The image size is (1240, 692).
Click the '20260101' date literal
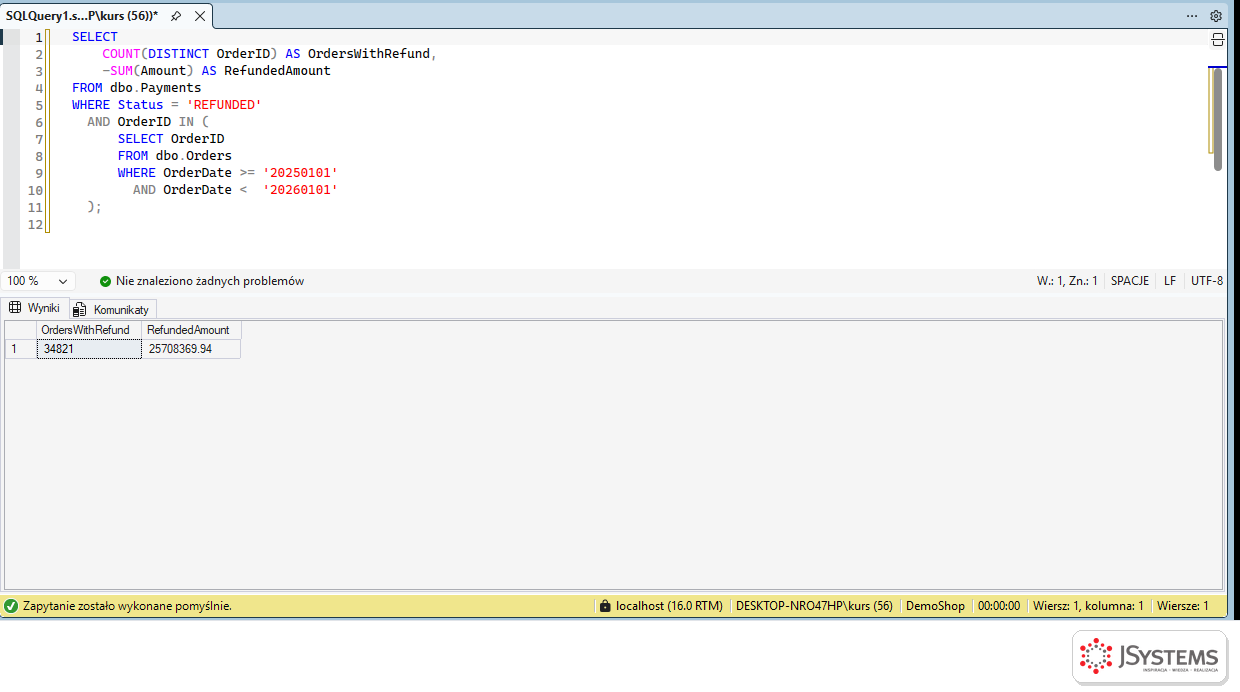[300, 190]
